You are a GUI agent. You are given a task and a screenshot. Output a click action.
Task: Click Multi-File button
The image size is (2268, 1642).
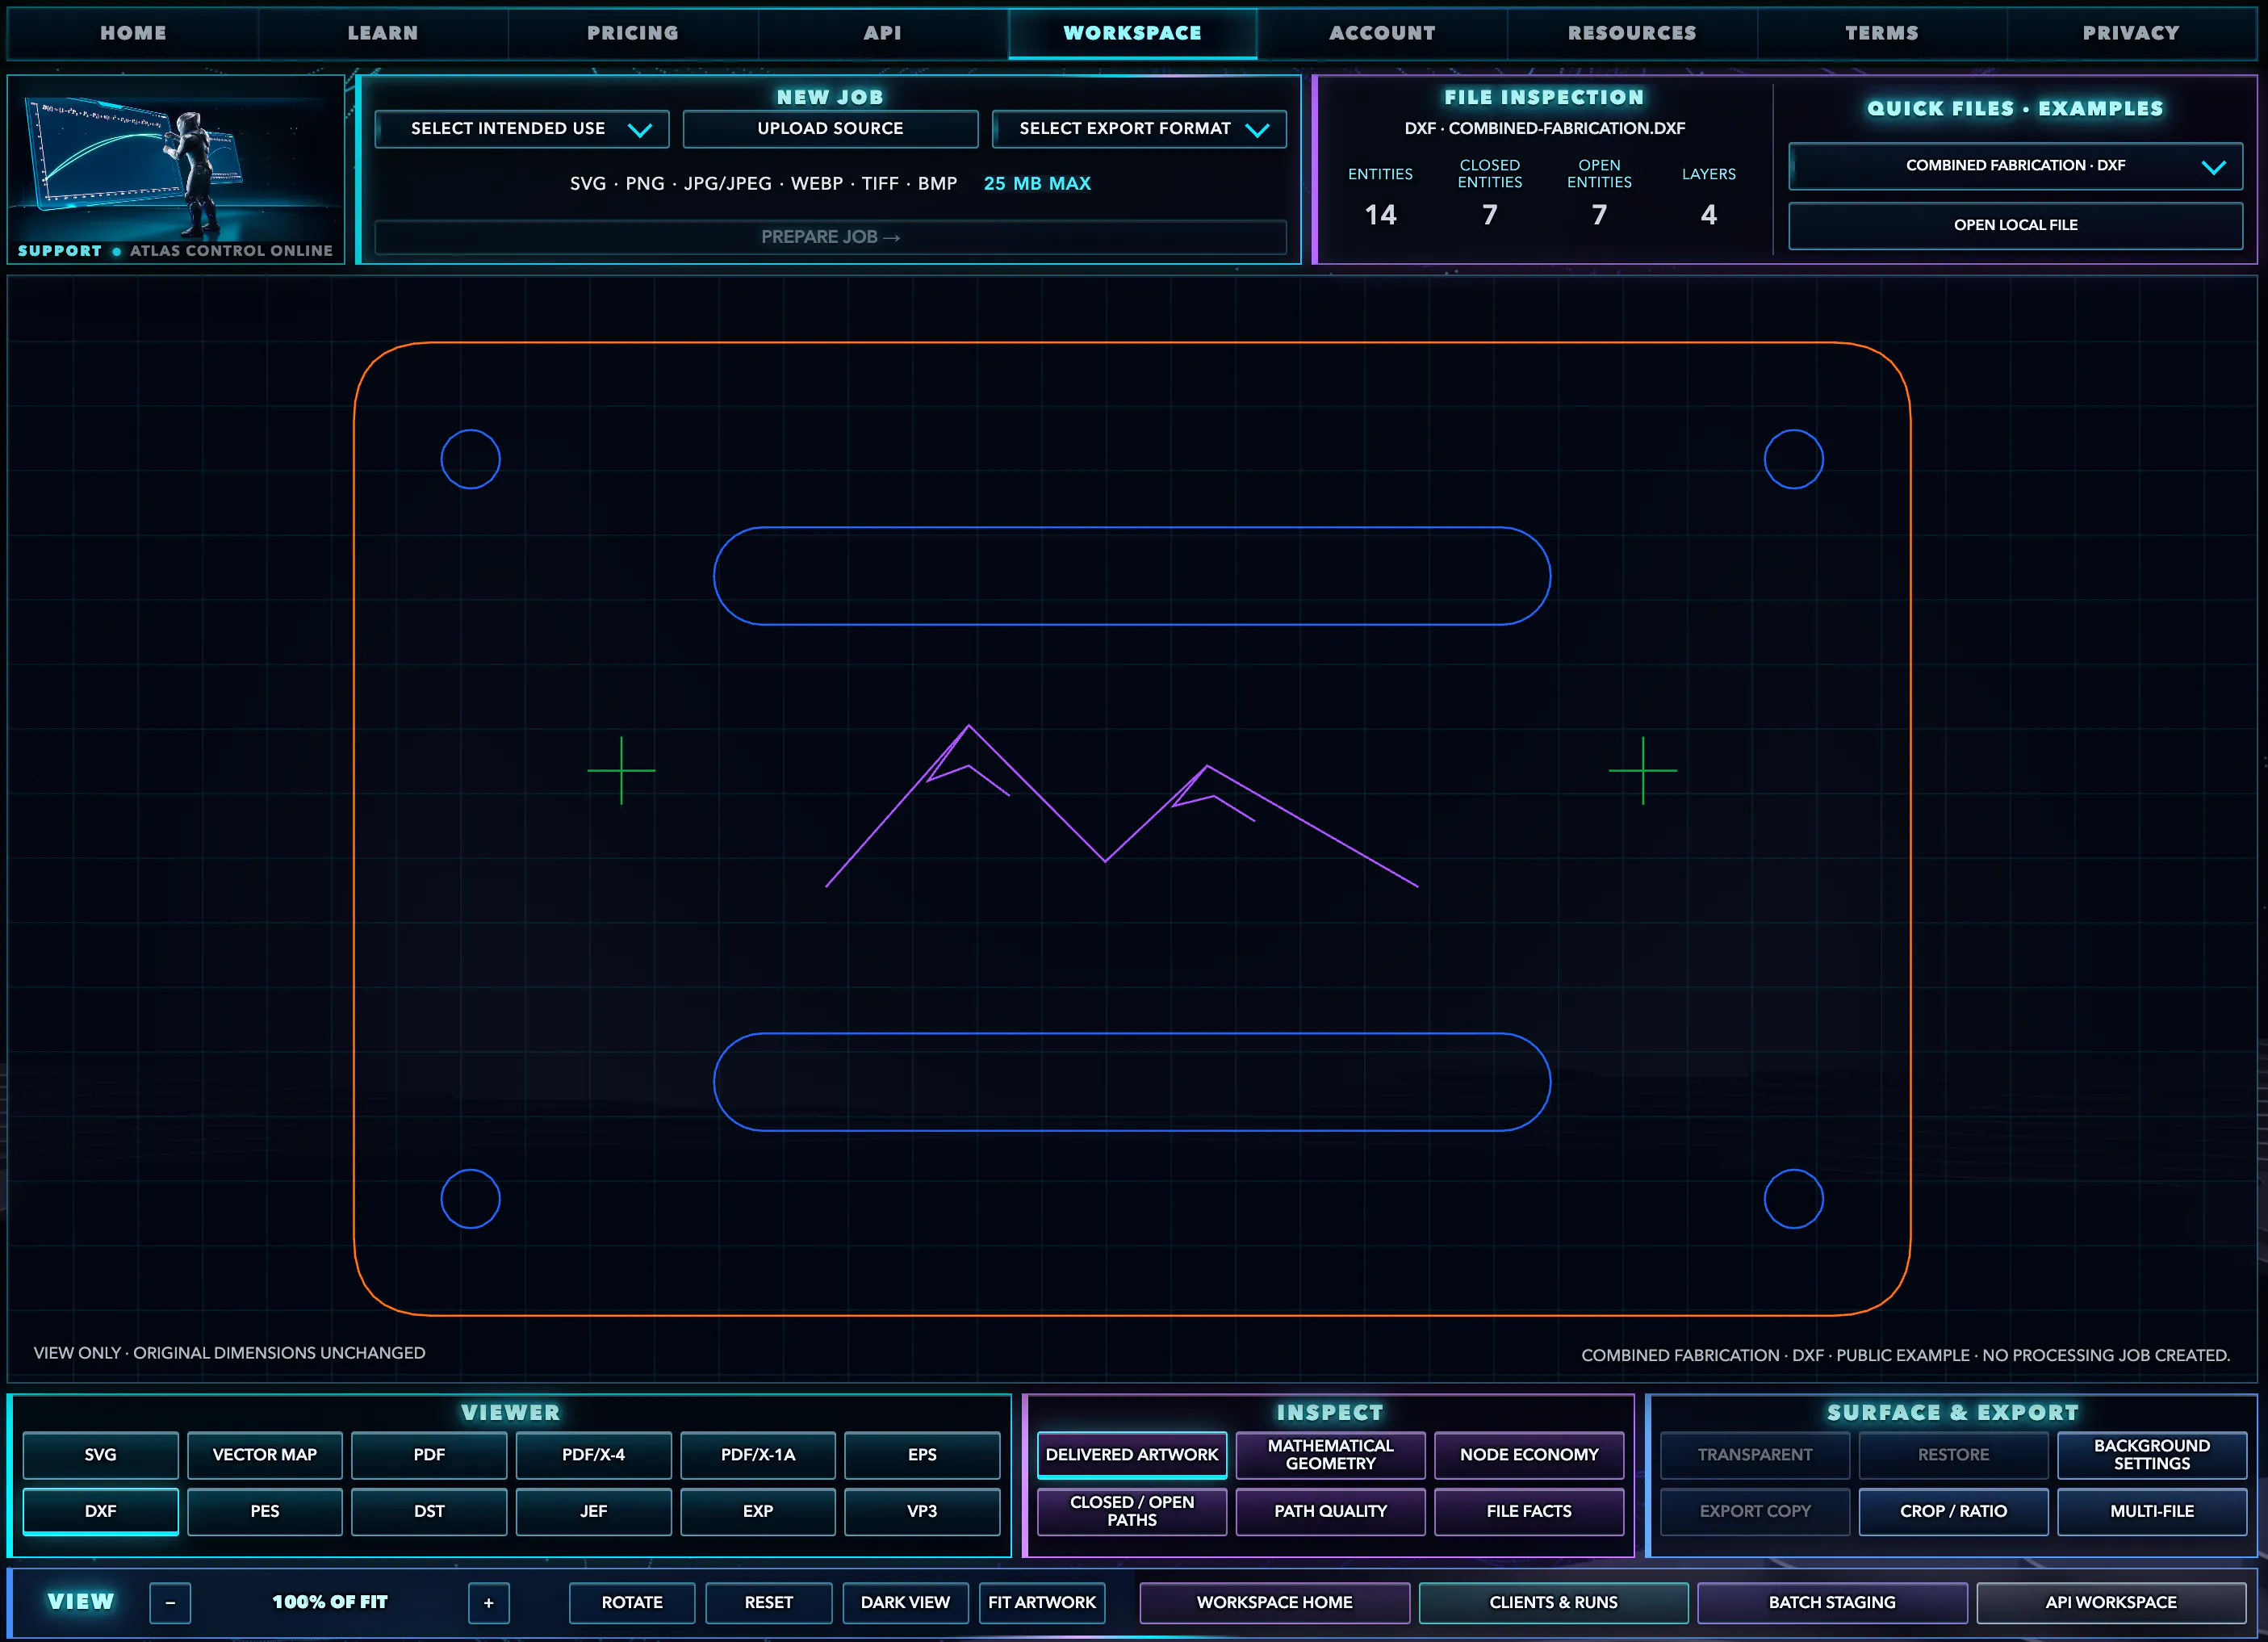(2152, 1511)
